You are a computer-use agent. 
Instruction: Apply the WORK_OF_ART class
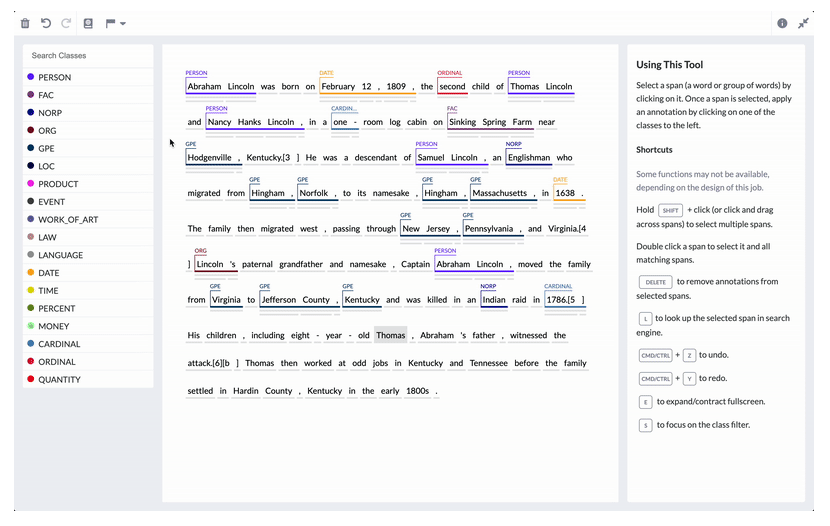tap(68, 219)
